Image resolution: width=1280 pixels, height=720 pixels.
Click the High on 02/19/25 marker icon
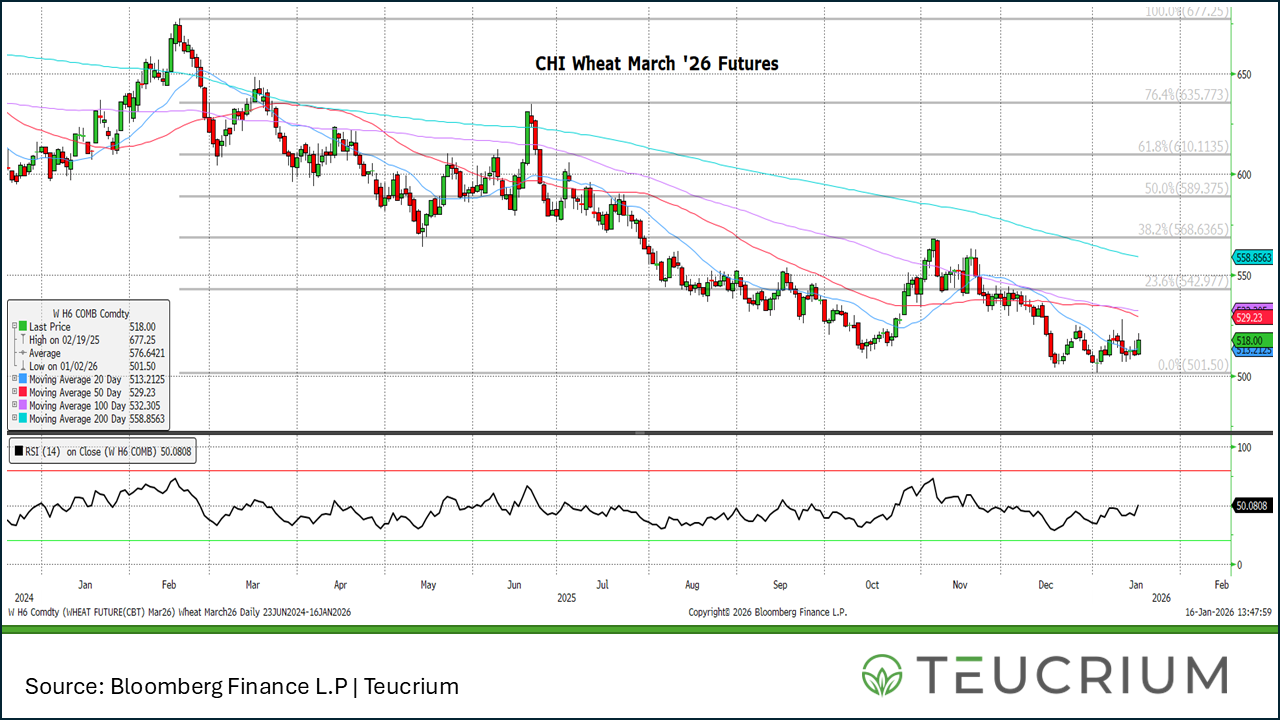[x=22, y=340]
